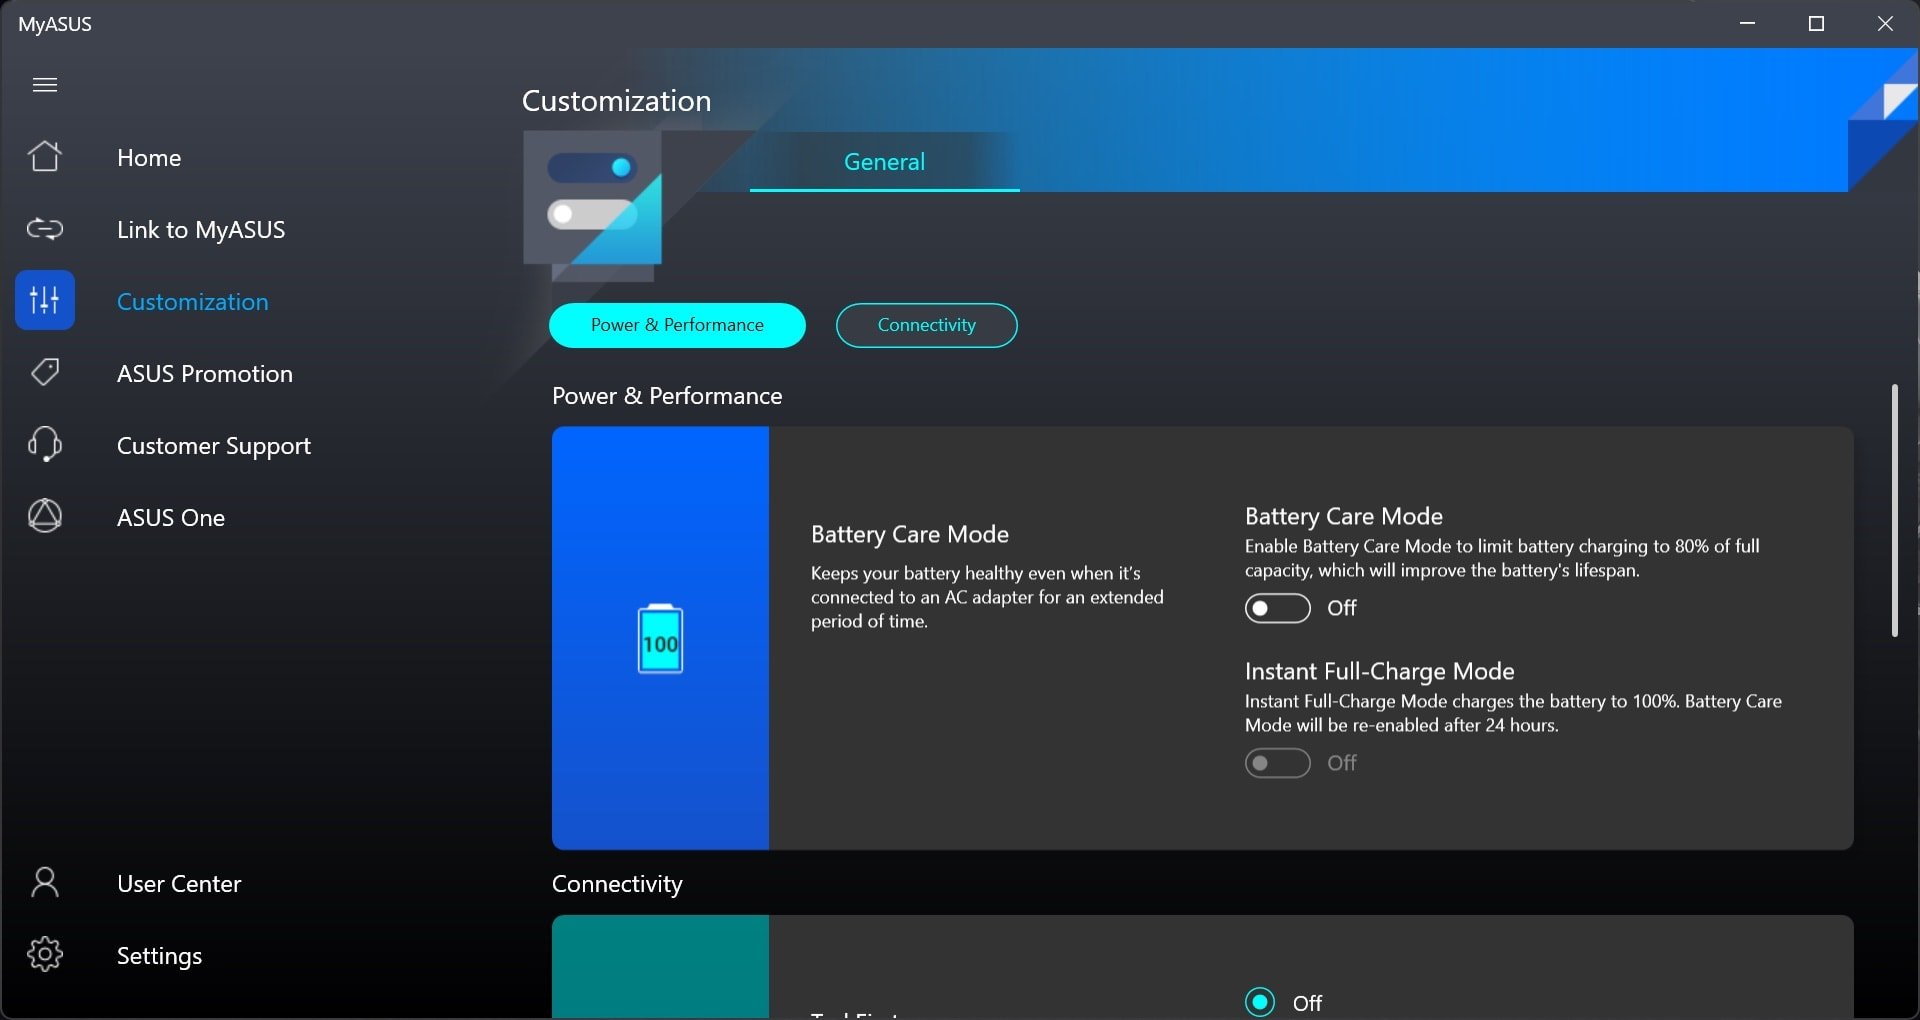The width and height of the screenshot is (1920, 1020).
Task: Close the MyASUS window
Action: click(x=1885, y=23)
